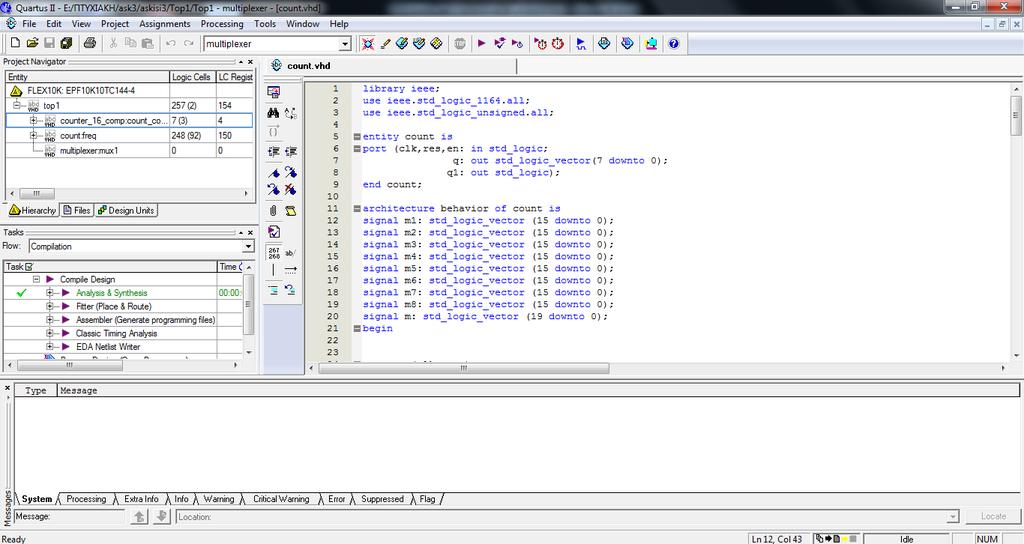The image size is (1024, 544).
Task: Click the Insert Template scroll icon
Action: 291,210
